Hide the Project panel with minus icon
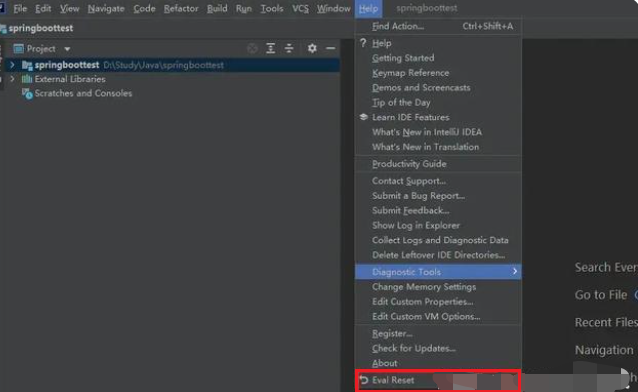 click(330, 48)
